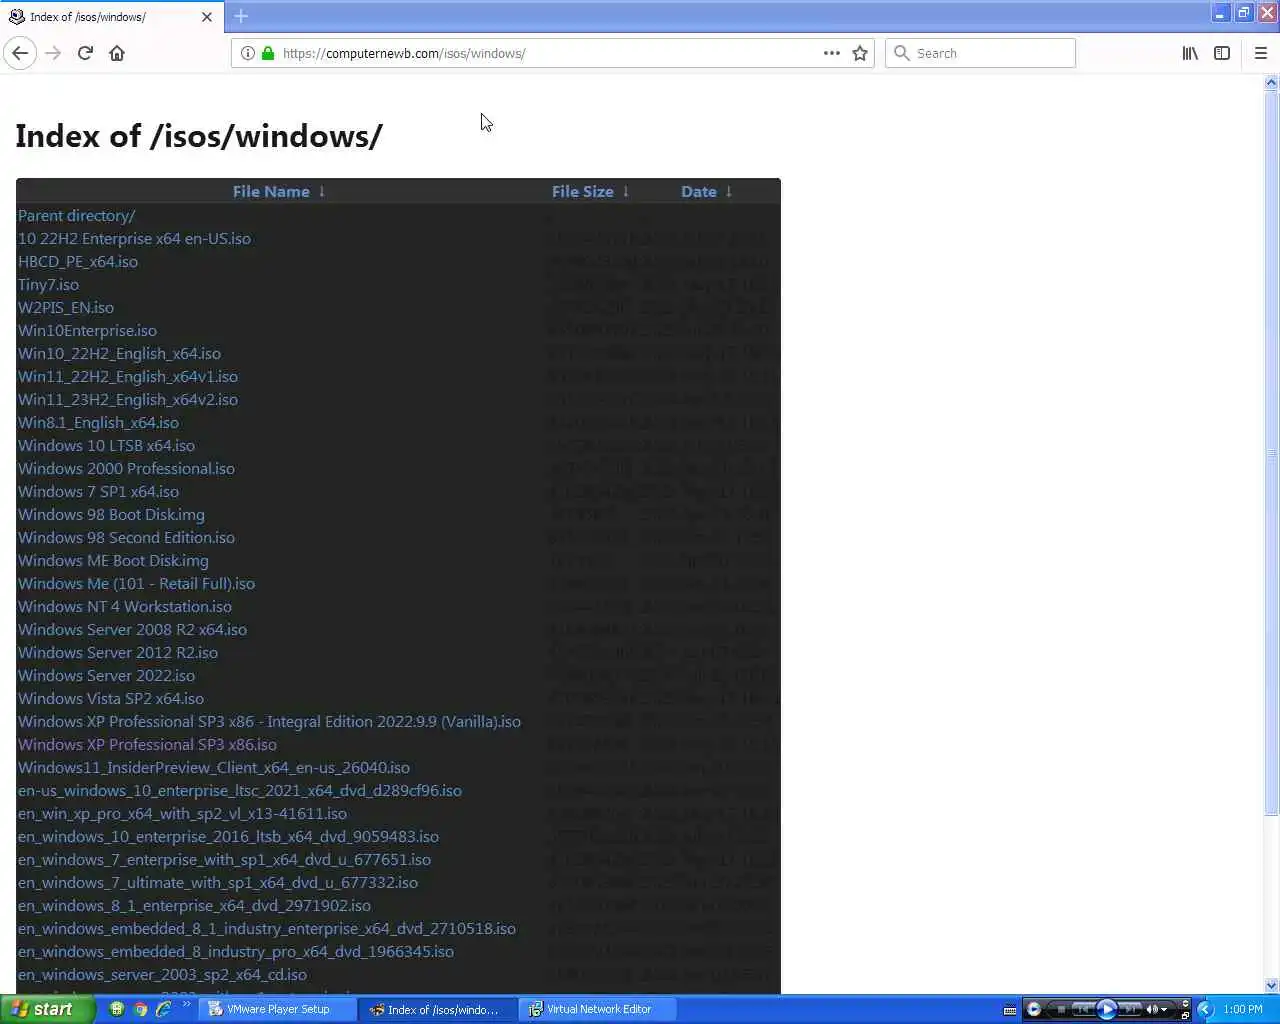Select the Index of /isos/windows/ tab
1280x1024 pixels.
(x=112, y=17)
